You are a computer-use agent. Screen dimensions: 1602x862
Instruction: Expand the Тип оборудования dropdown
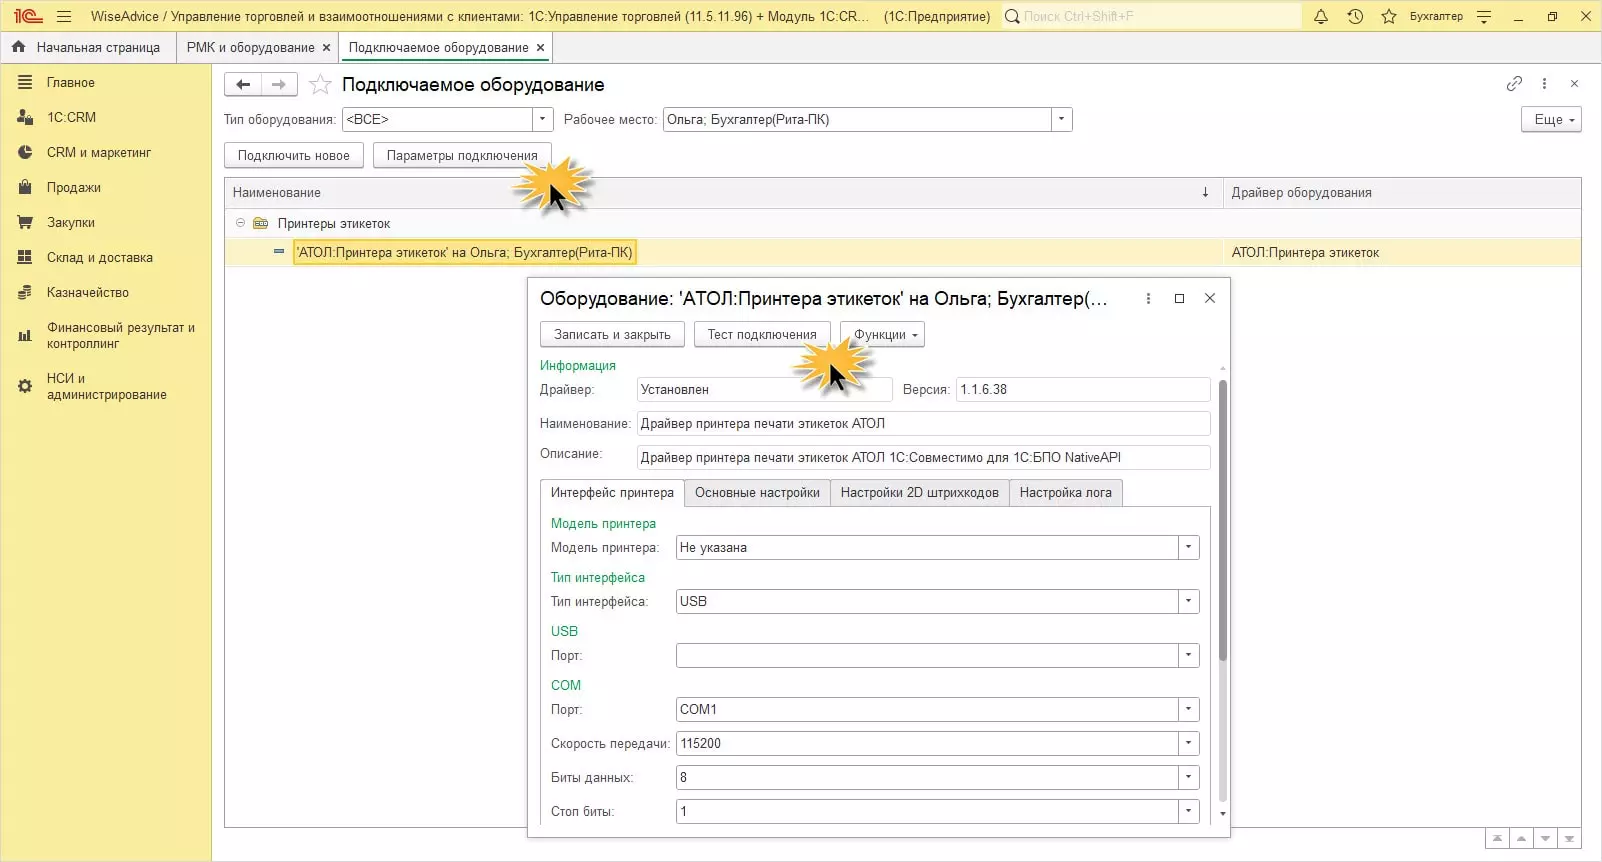pos(543,120)
